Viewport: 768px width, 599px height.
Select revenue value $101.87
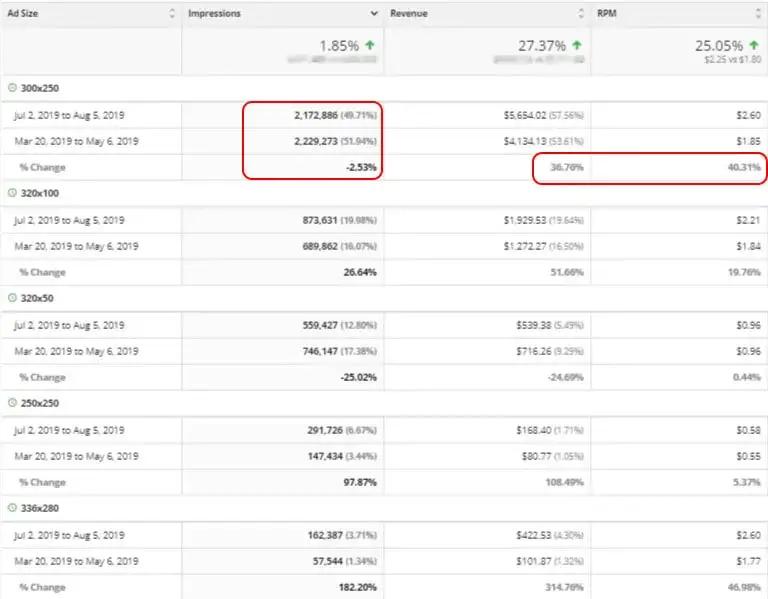tap(533, 561)
